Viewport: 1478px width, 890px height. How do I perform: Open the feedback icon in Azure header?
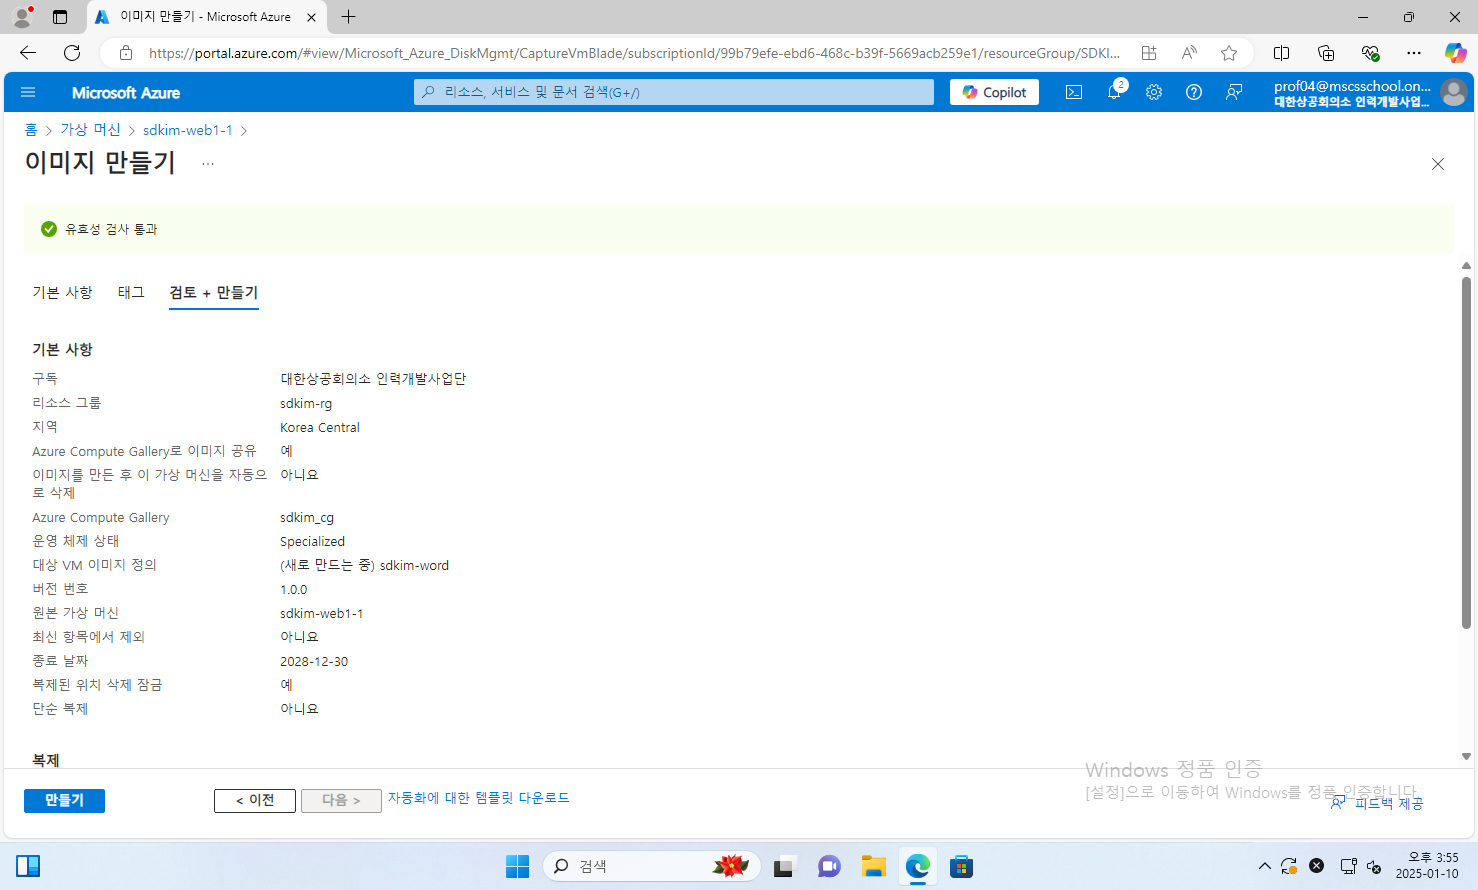[x=1234, y=92]
